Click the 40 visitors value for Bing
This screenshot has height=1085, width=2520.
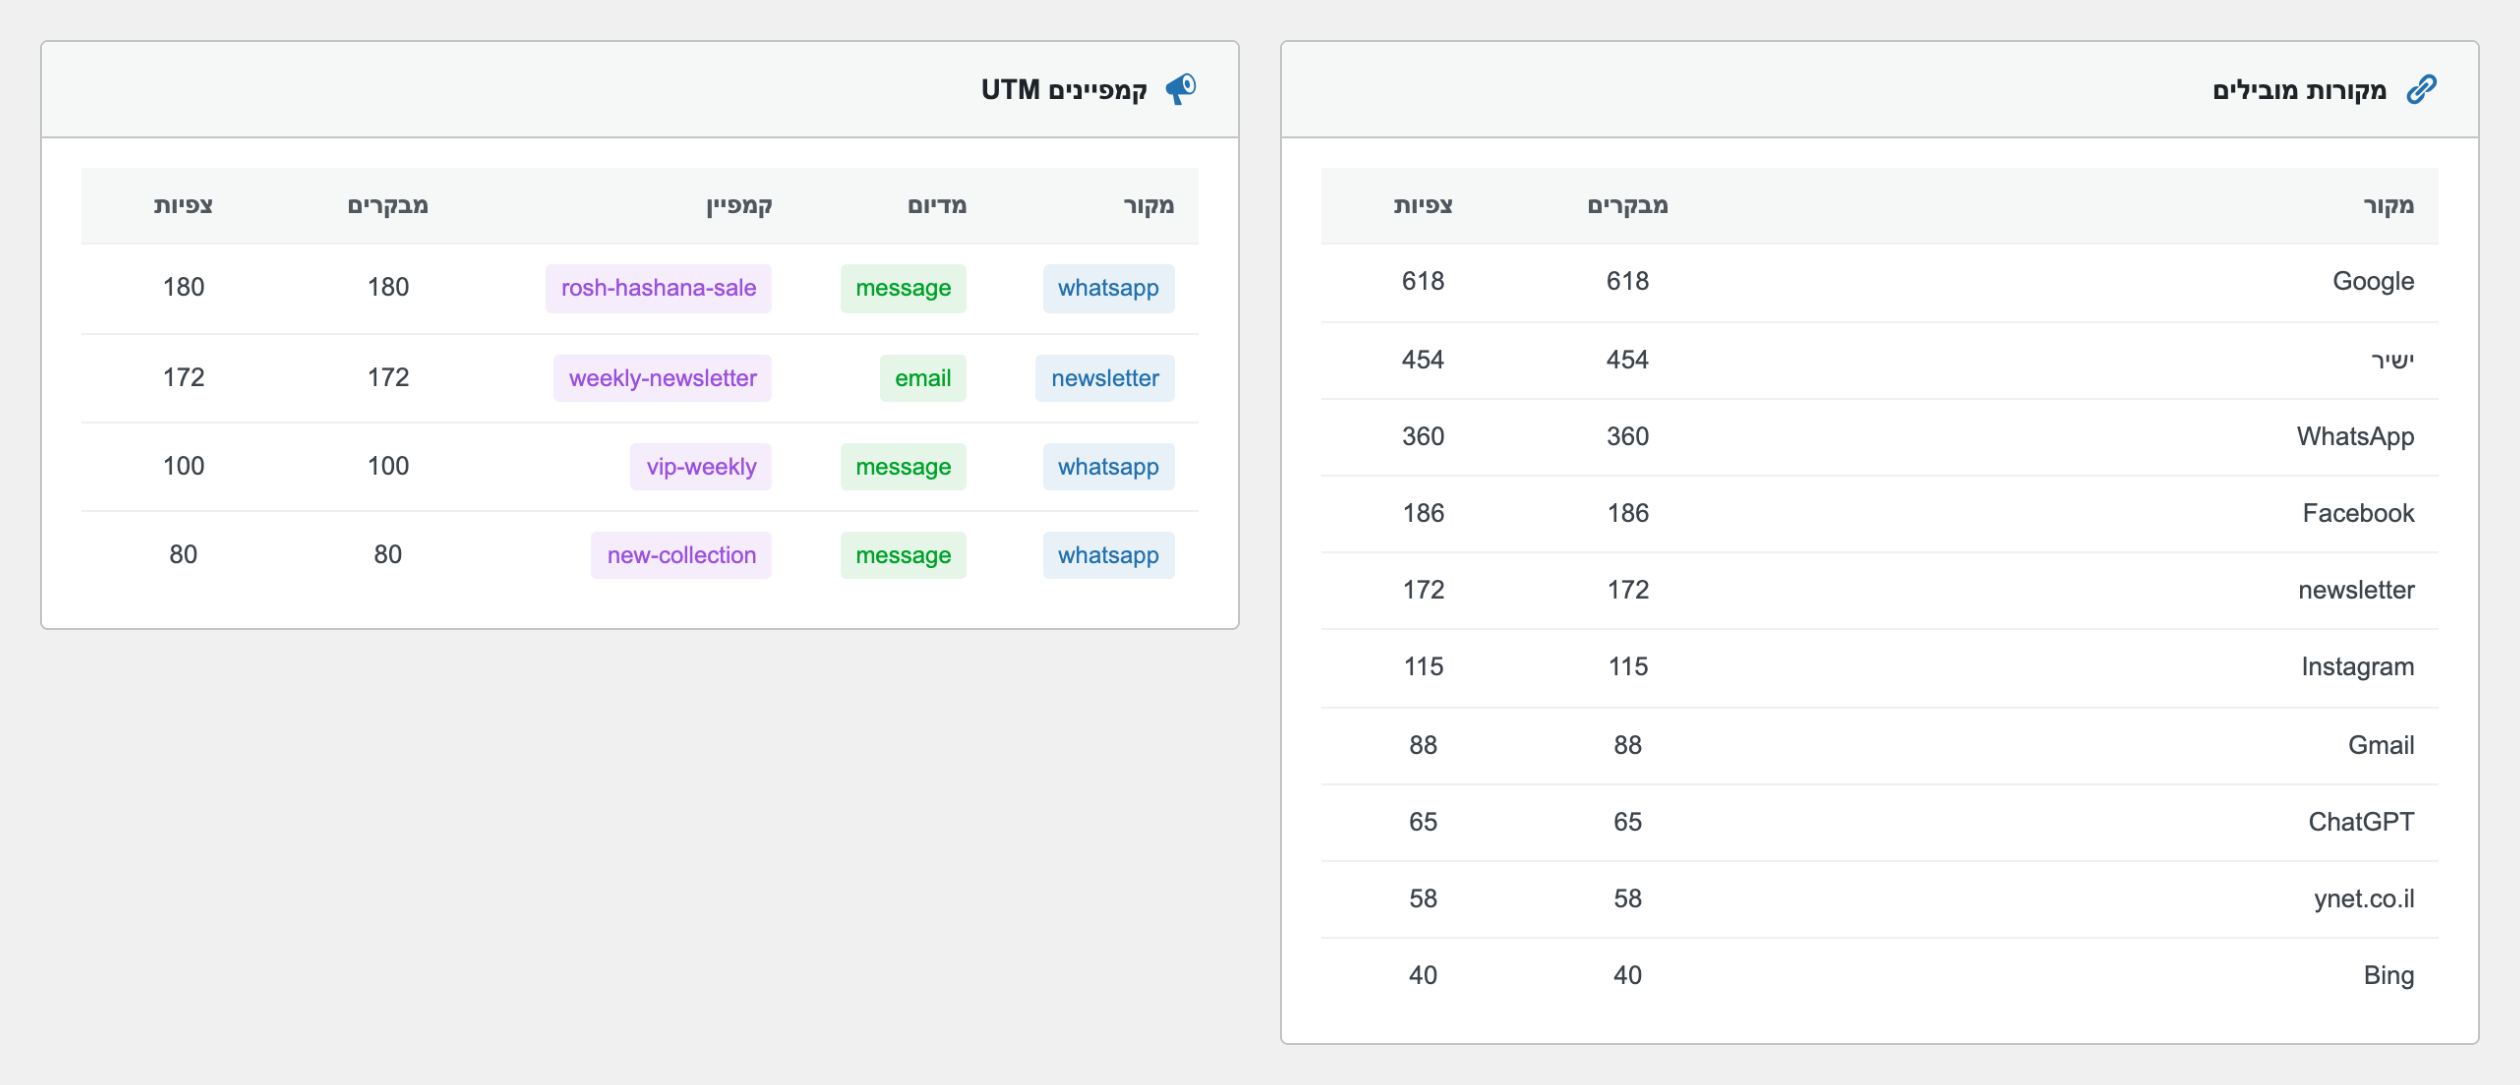click(1628, 976)
